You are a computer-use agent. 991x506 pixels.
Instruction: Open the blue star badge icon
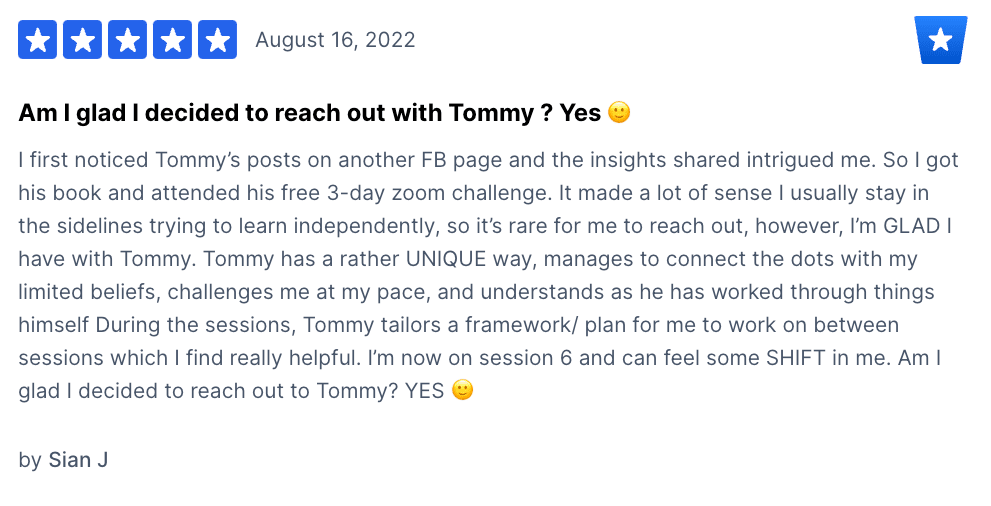click(x=940, y=40)
